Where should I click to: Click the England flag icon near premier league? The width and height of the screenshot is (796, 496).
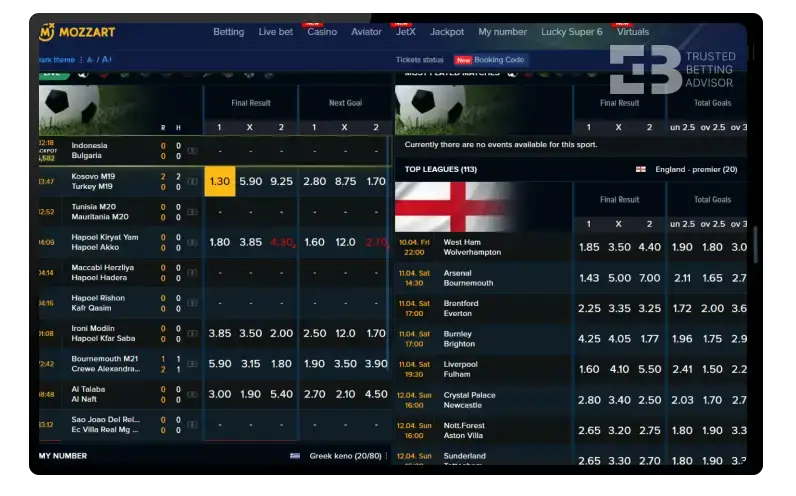641,170
